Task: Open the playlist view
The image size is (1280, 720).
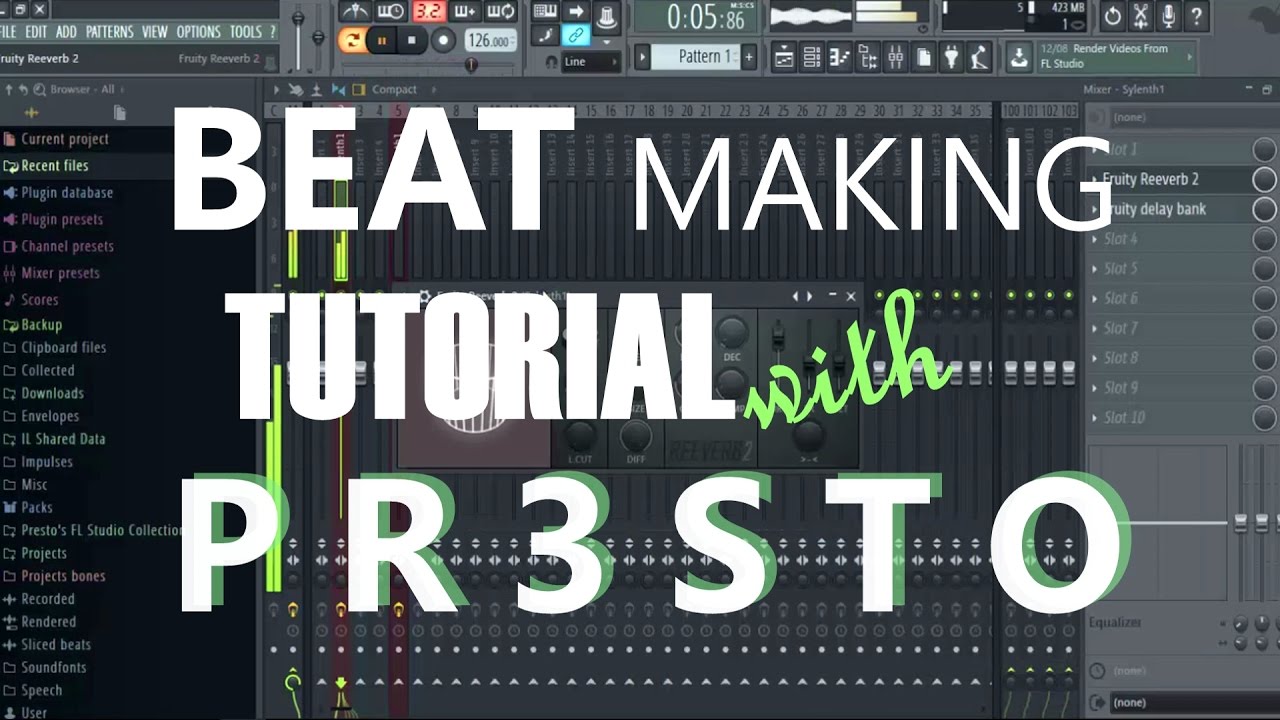Action: tap(784, 57)
